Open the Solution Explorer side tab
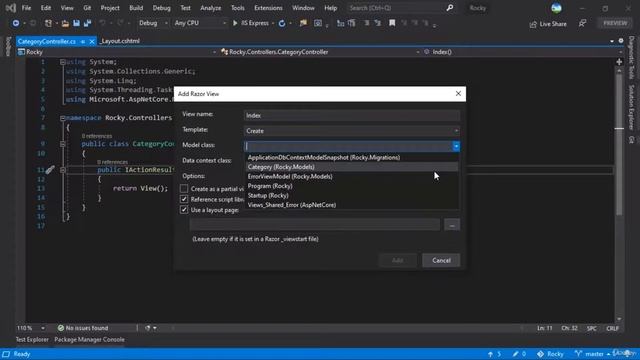The width and height of the screenshot is (640, 360). (x=631, y=108)
